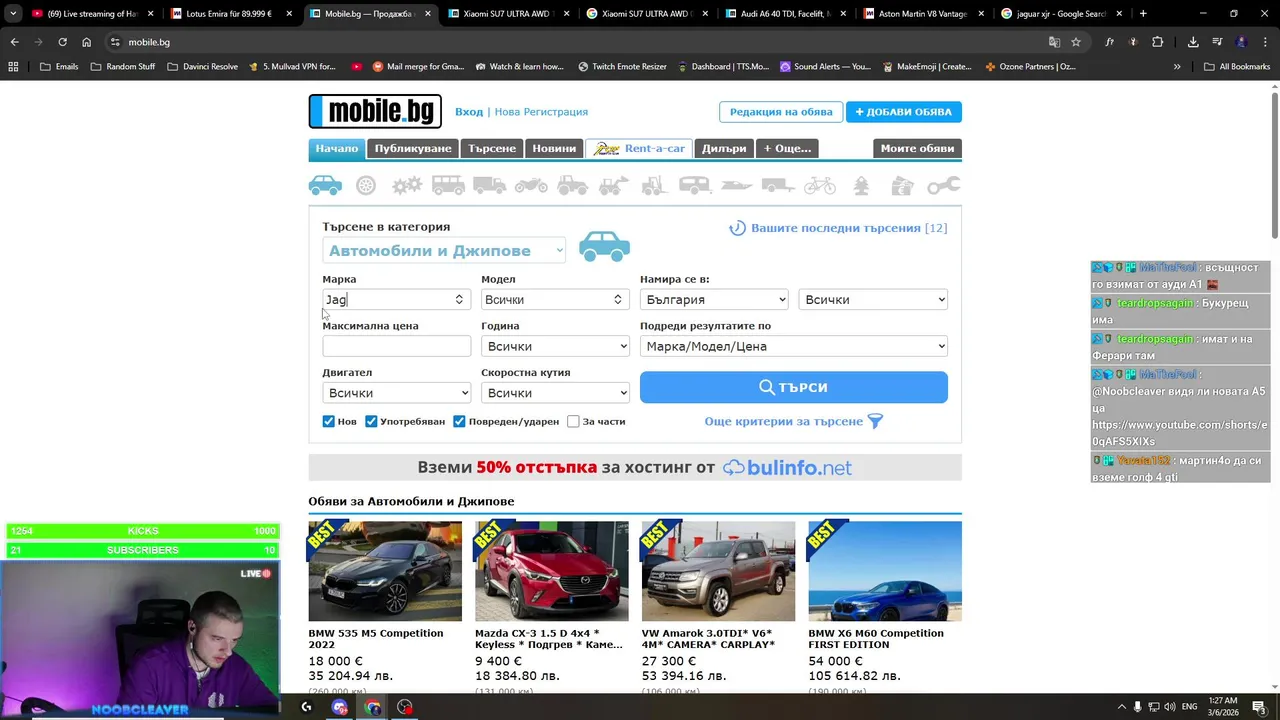Select the forklift category icon

(654, 186)
